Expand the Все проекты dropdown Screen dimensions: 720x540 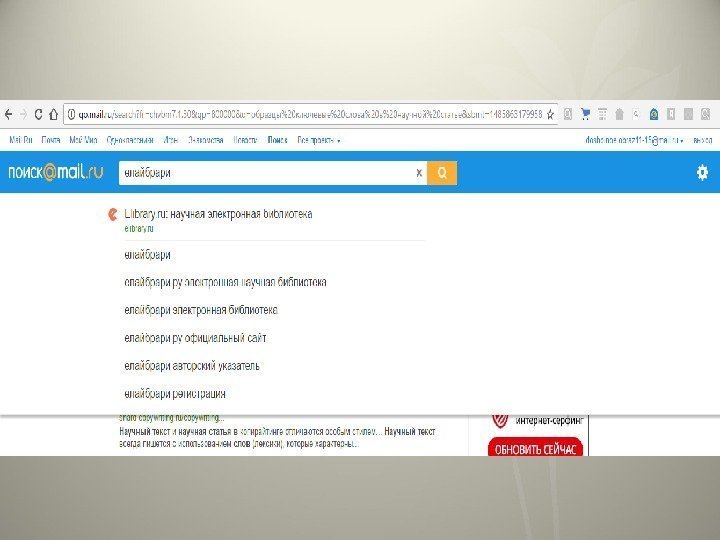pos(319,140)
